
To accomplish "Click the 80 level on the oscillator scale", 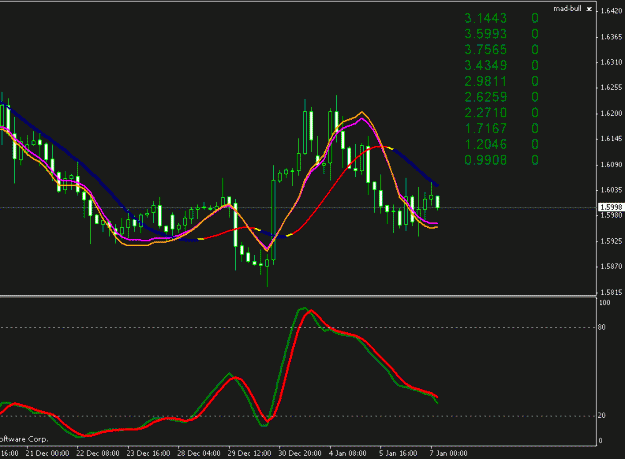I will pos(602,328).
